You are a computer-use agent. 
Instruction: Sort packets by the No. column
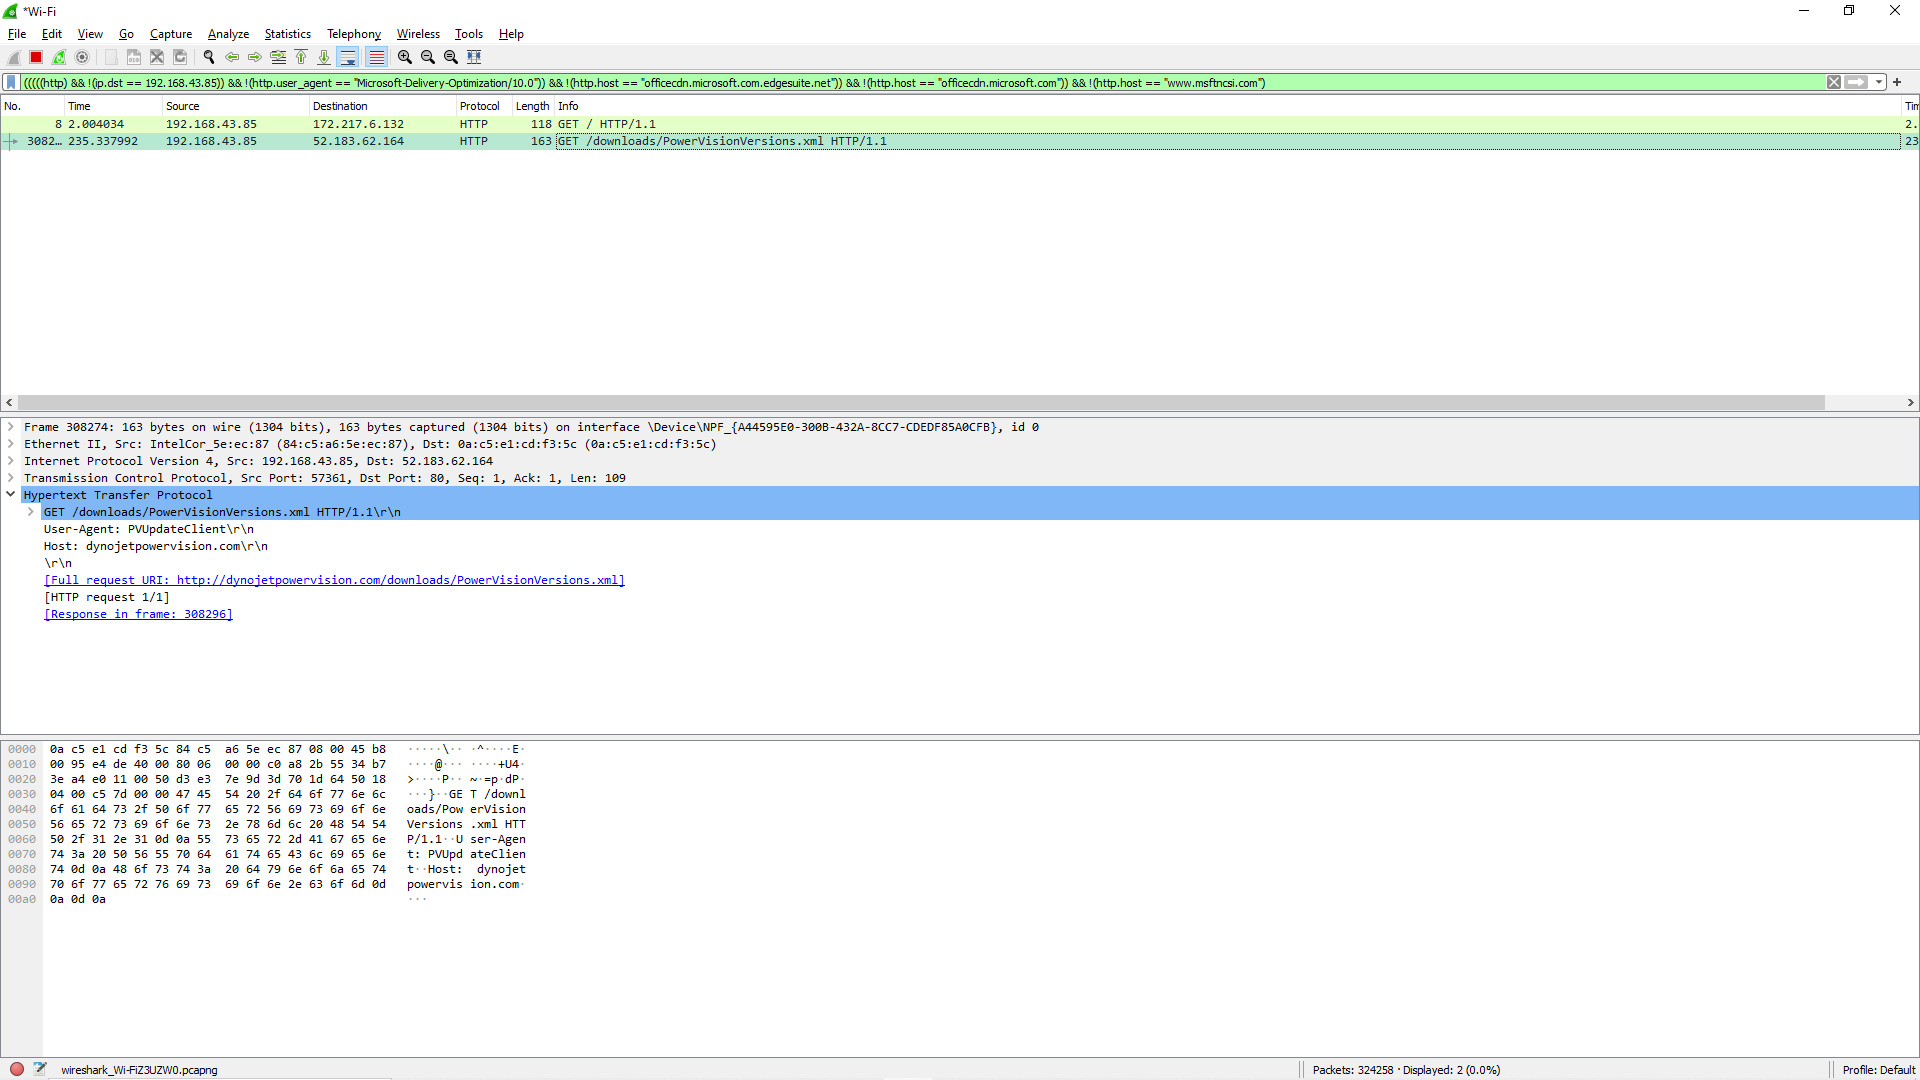tap(32, 106)
